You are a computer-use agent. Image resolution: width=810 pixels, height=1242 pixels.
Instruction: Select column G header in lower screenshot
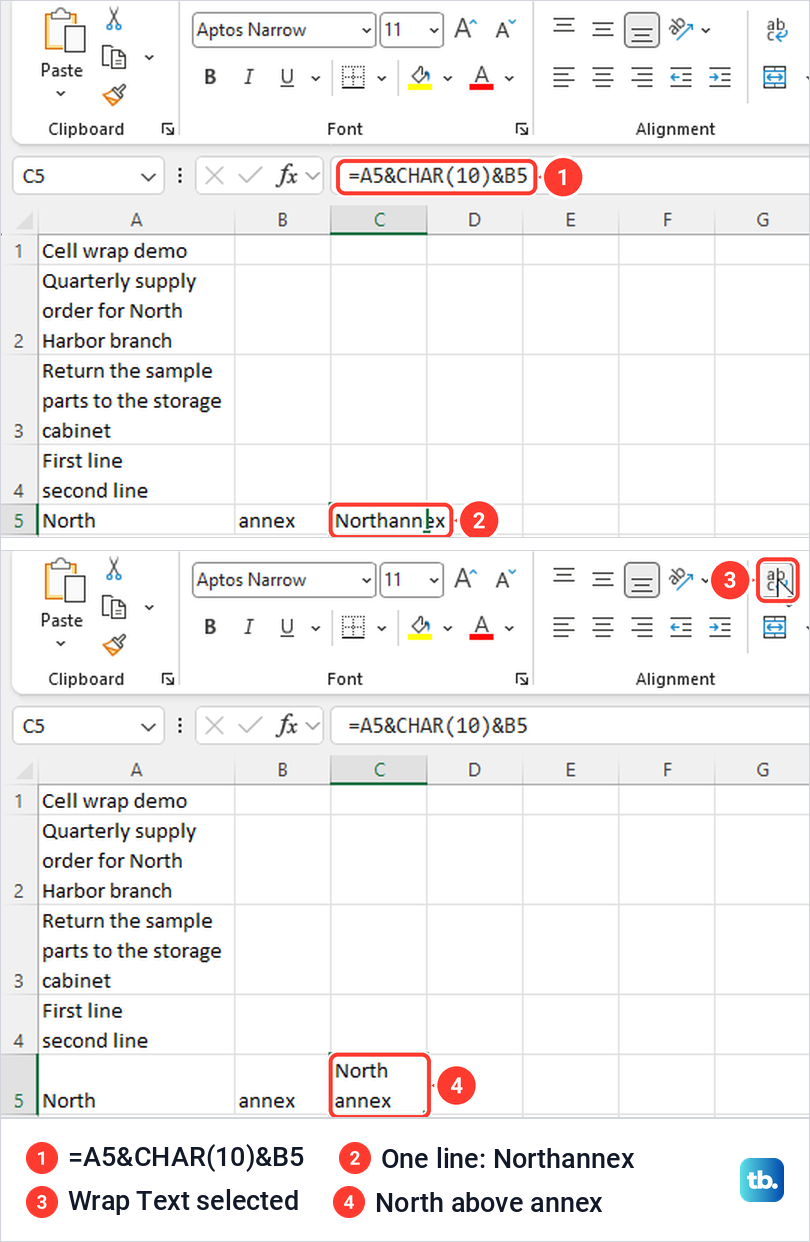[762, 770]
